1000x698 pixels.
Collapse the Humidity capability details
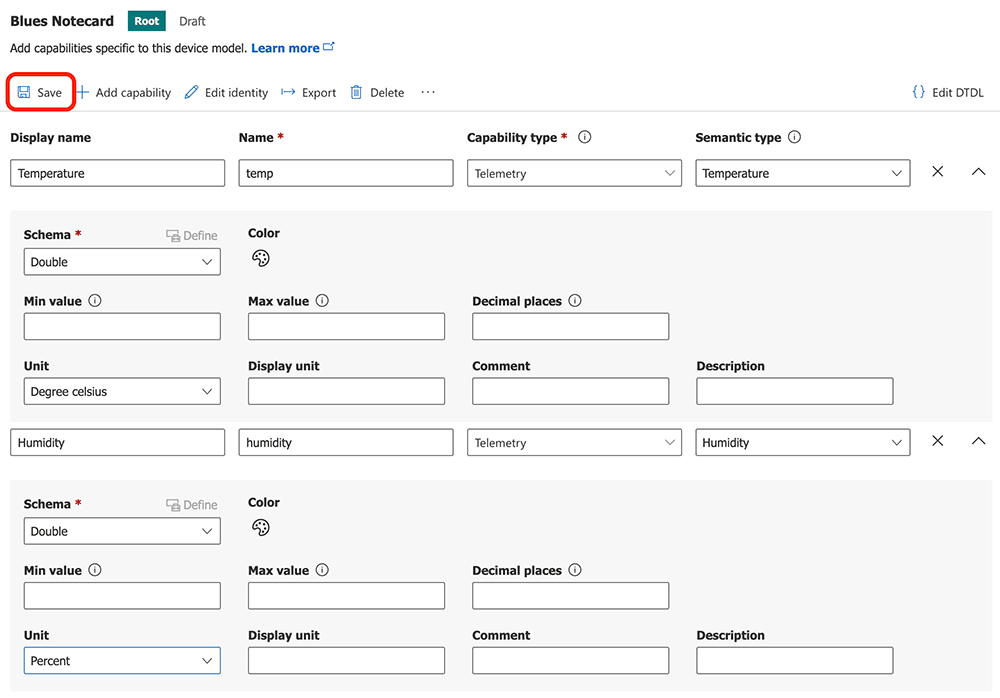979,441
